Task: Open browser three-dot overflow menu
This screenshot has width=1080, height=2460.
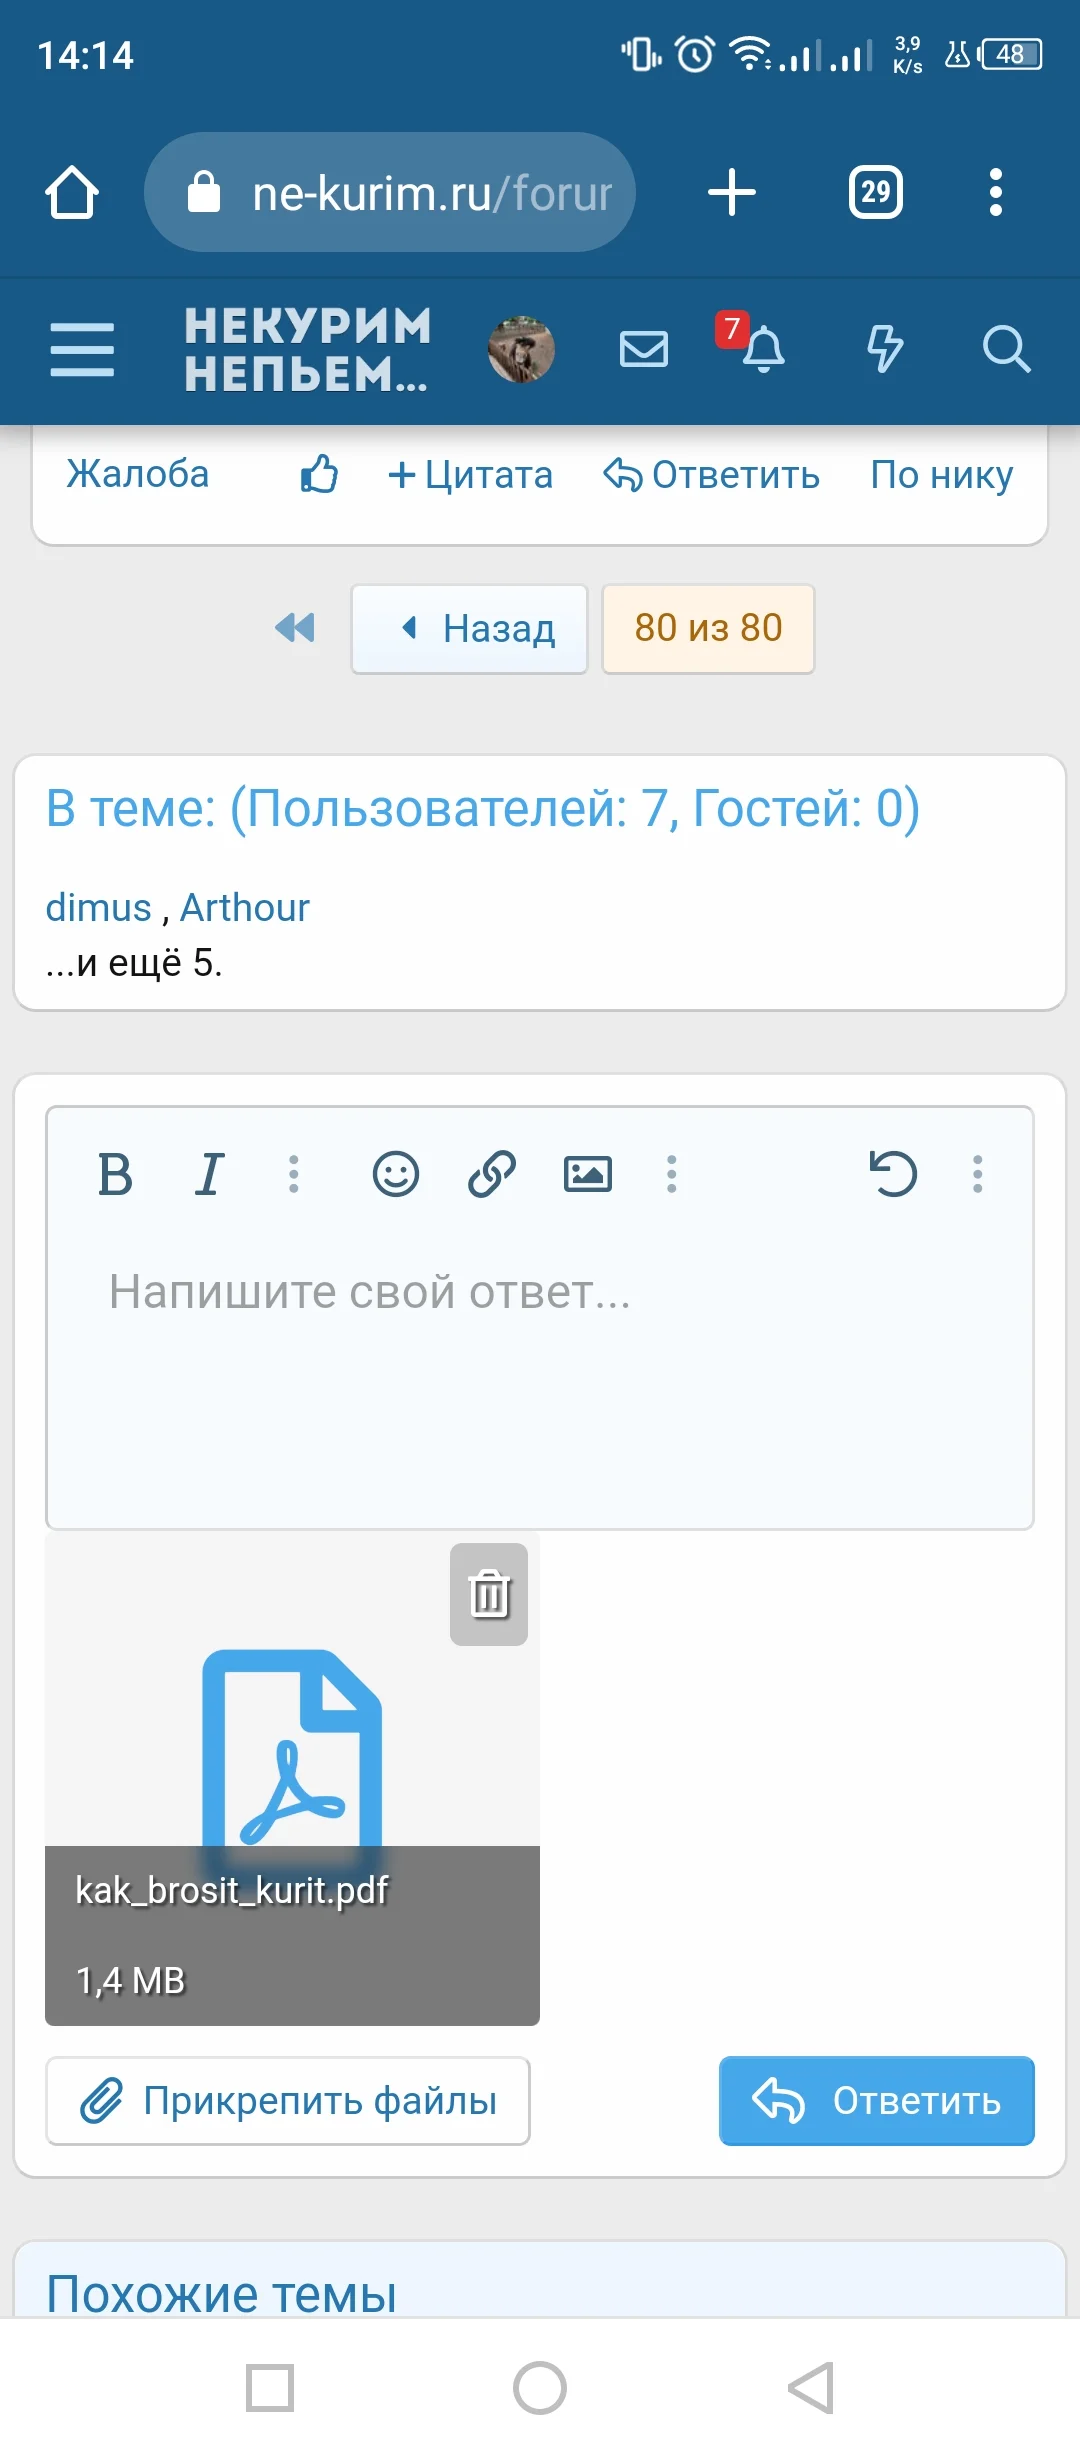Action: click(995, 192)
